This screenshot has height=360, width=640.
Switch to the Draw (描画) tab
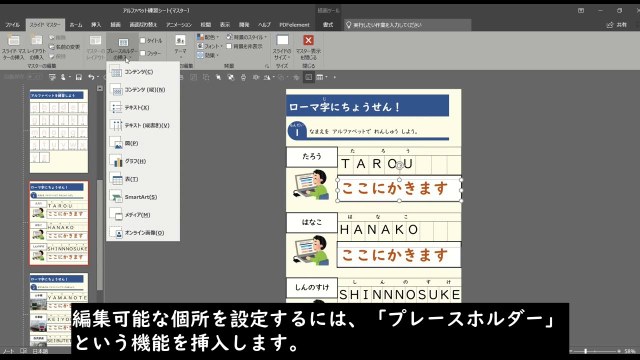[116, 25]
